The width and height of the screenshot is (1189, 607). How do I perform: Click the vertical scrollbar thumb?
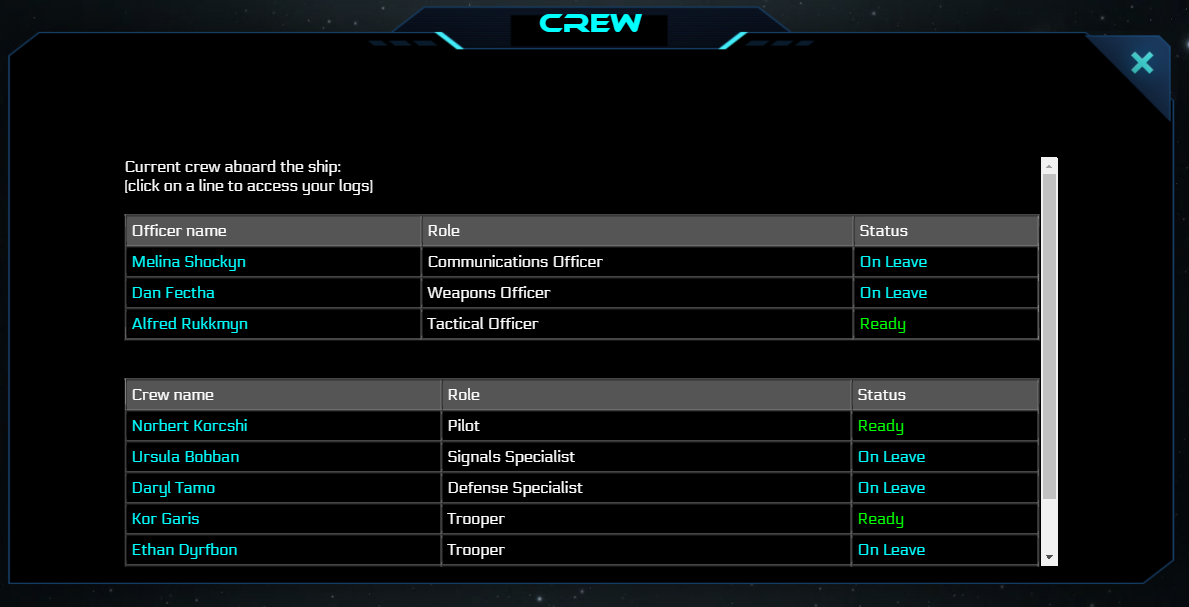click(1049, 336)
